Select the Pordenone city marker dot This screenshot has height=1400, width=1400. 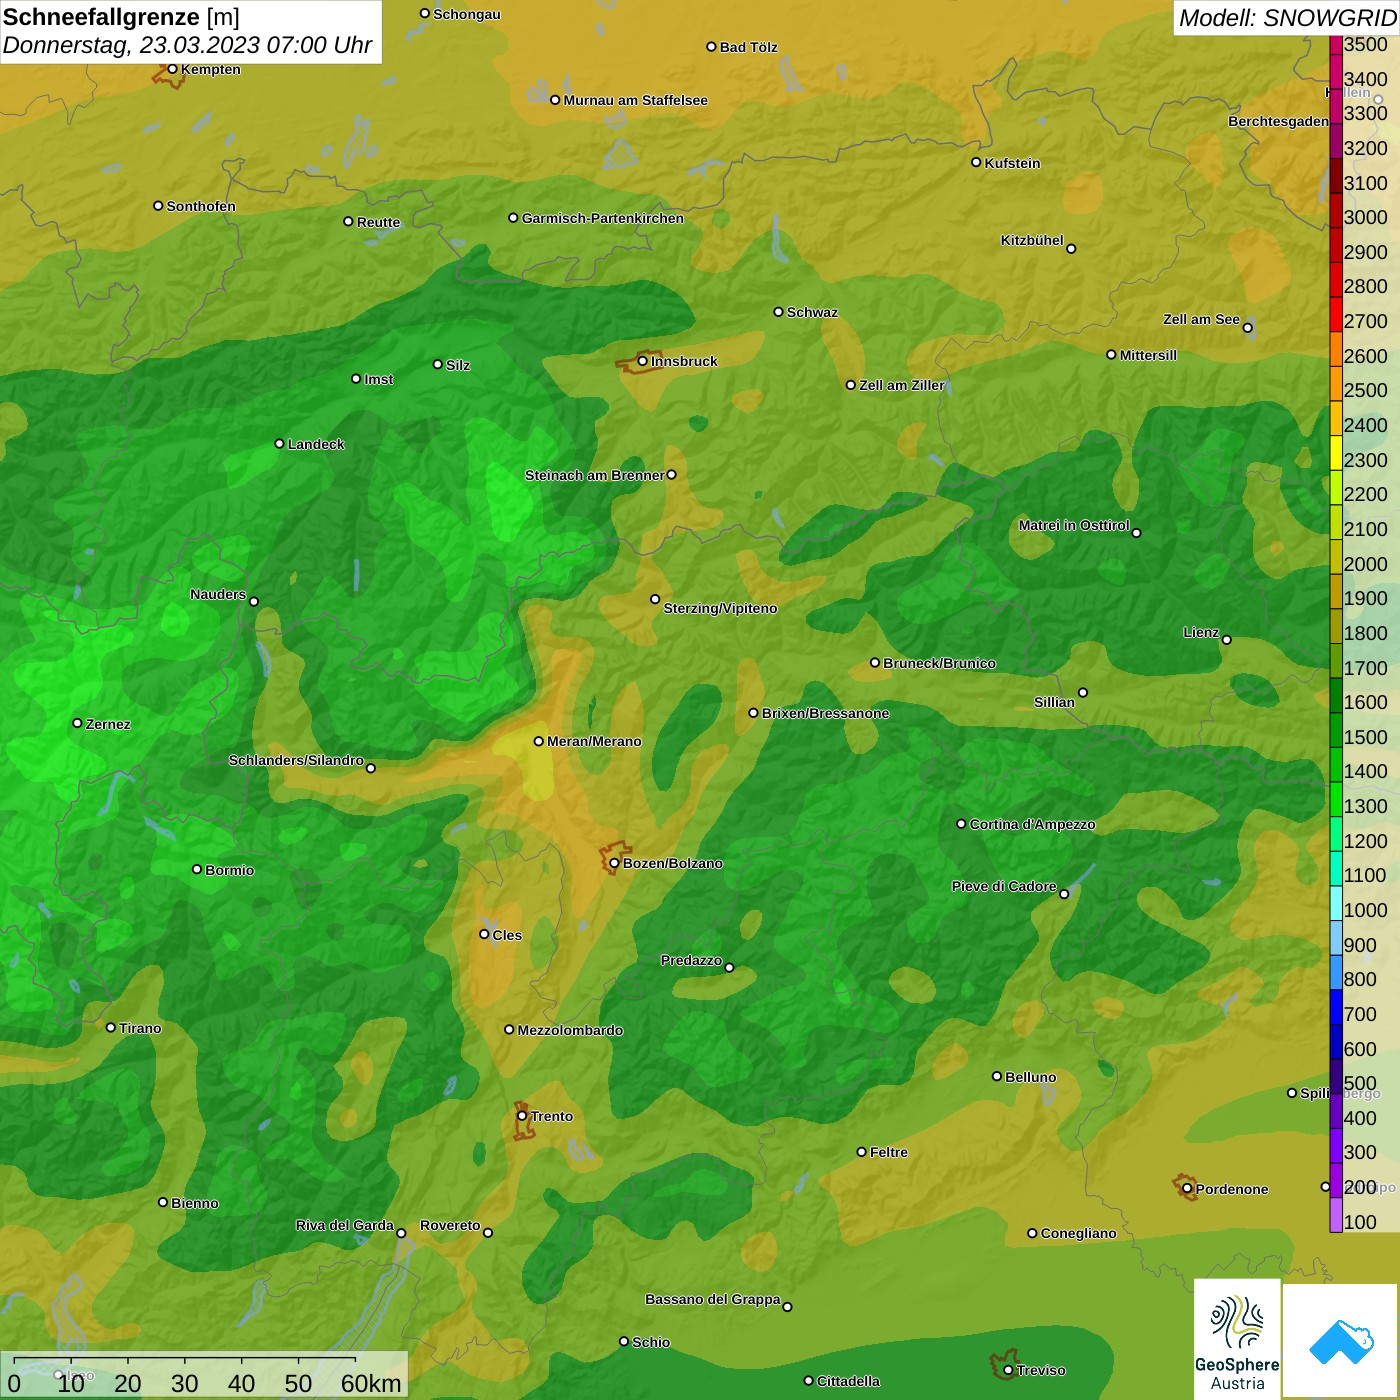click(1187, 1189)
